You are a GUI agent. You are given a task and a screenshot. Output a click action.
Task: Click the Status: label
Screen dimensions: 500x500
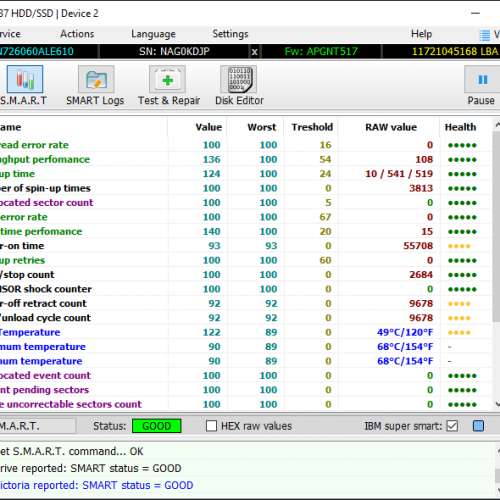tap(109, 426)
